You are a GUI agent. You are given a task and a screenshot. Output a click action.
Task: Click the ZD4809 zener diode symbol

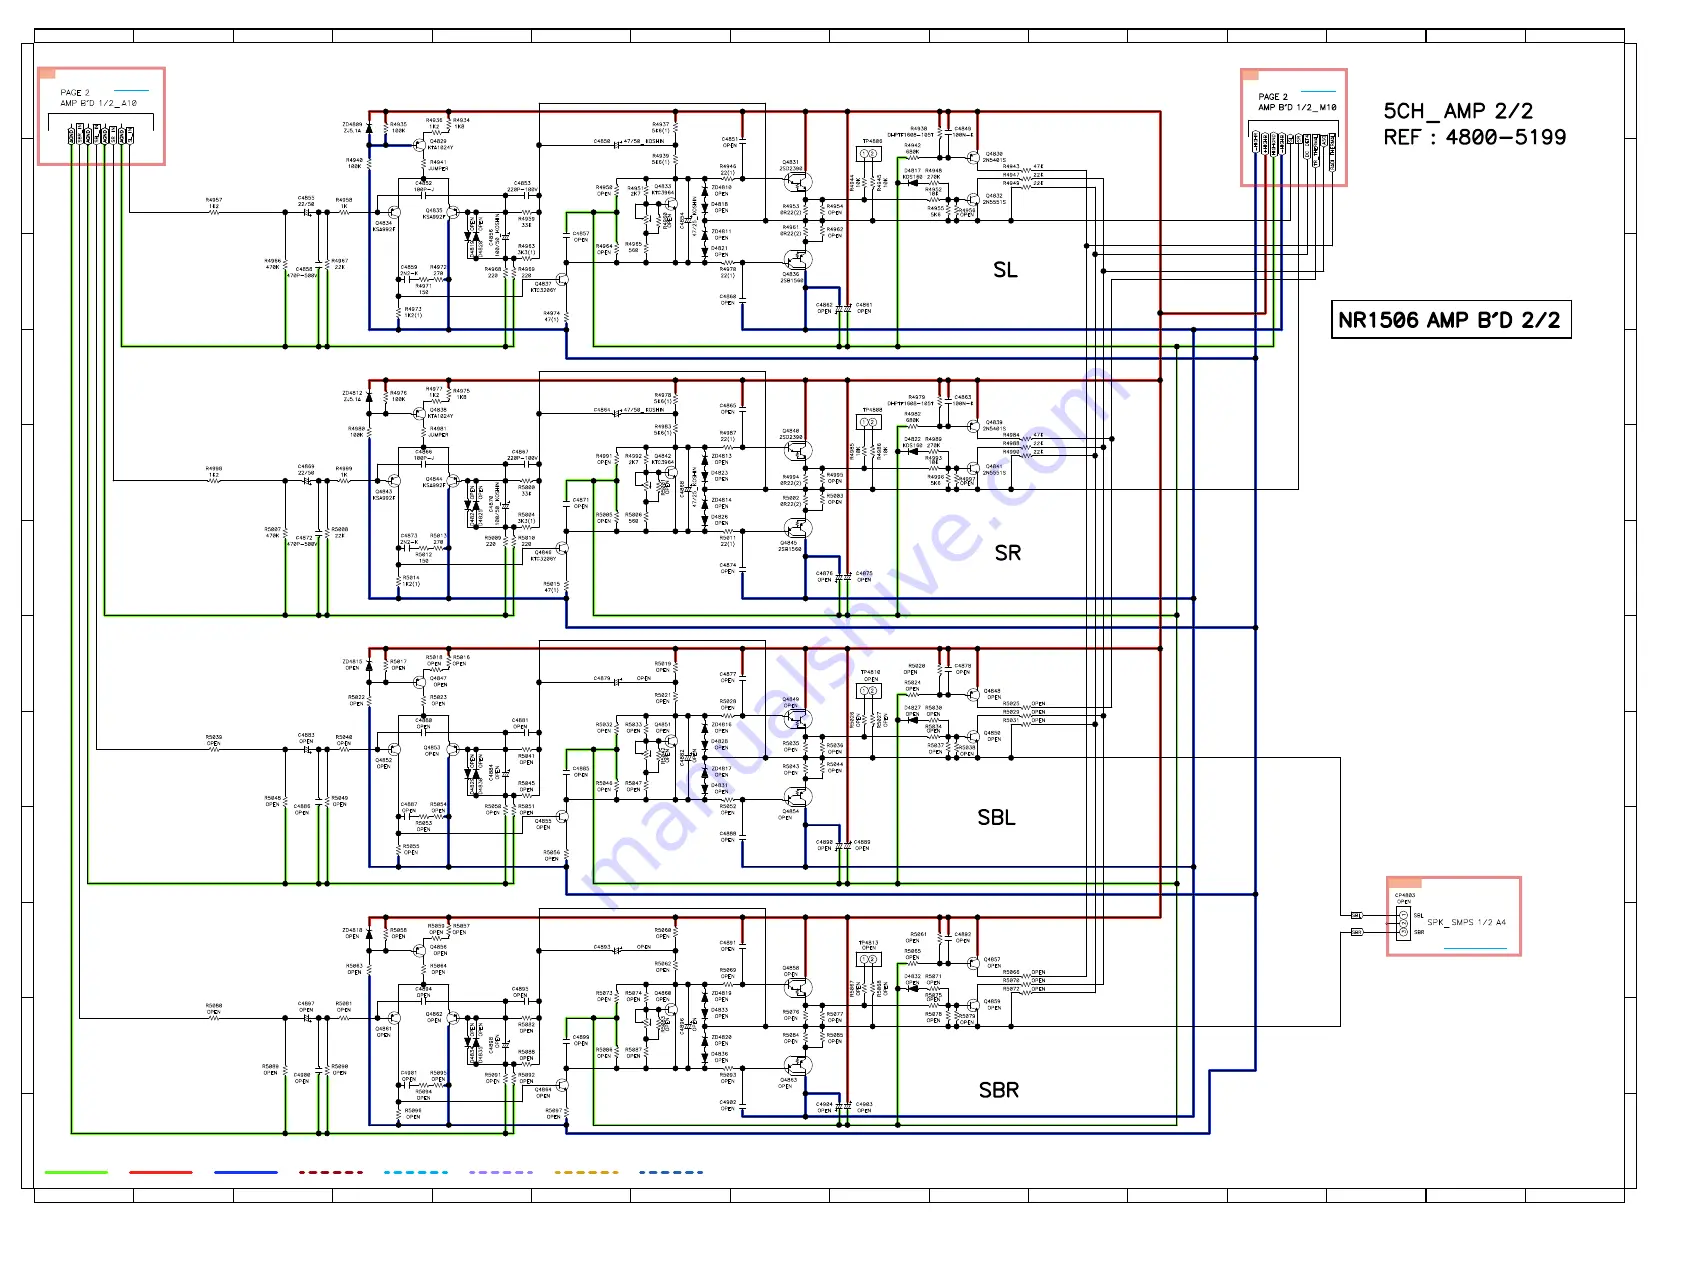click(369, 128)
